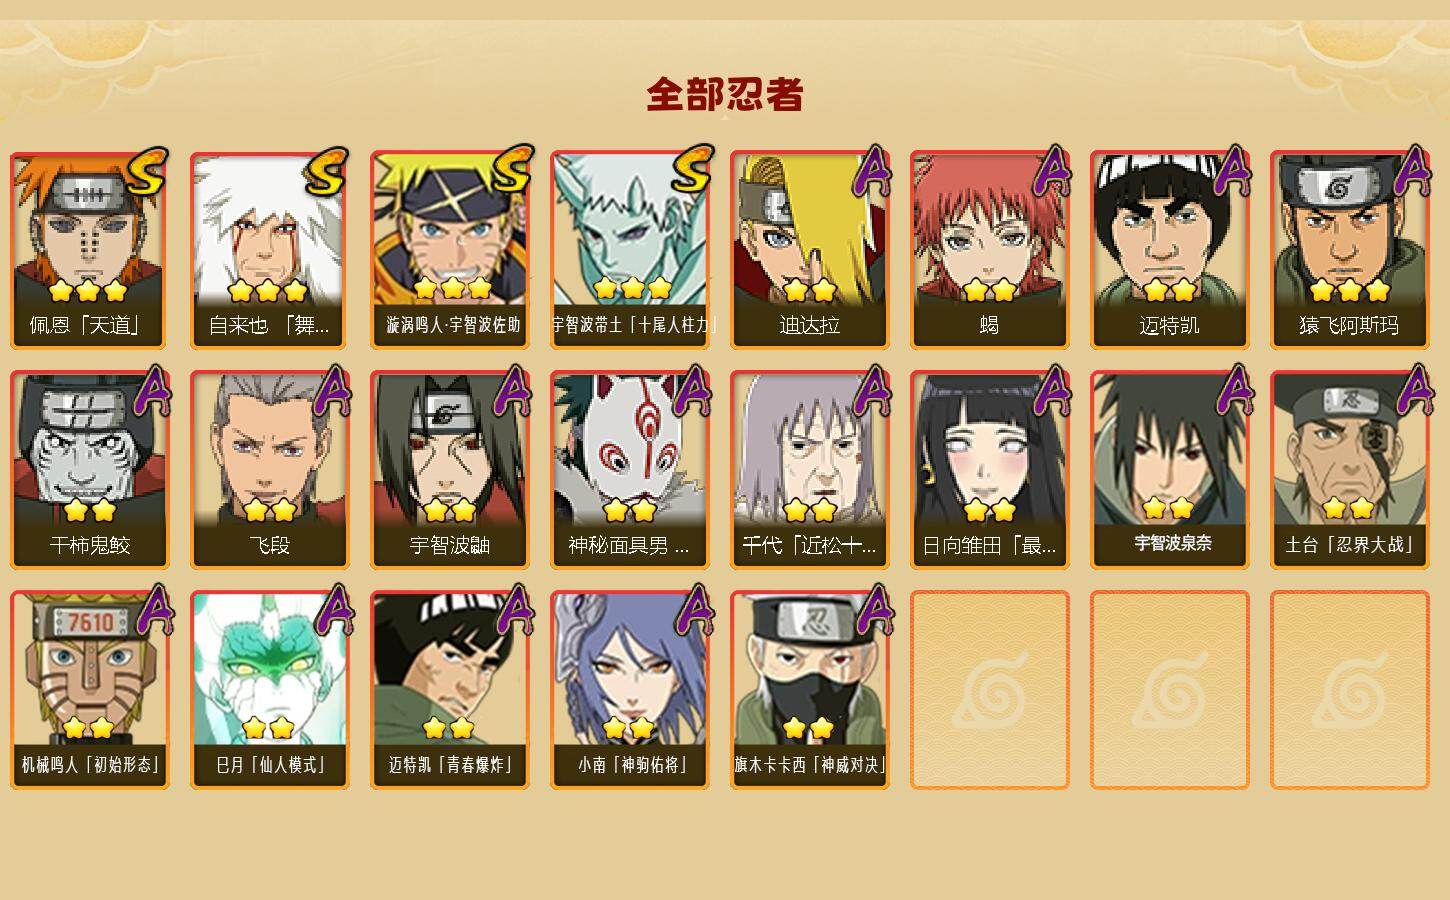Select 宇智波带土「十尾人柱力」 card

[629, 250]
